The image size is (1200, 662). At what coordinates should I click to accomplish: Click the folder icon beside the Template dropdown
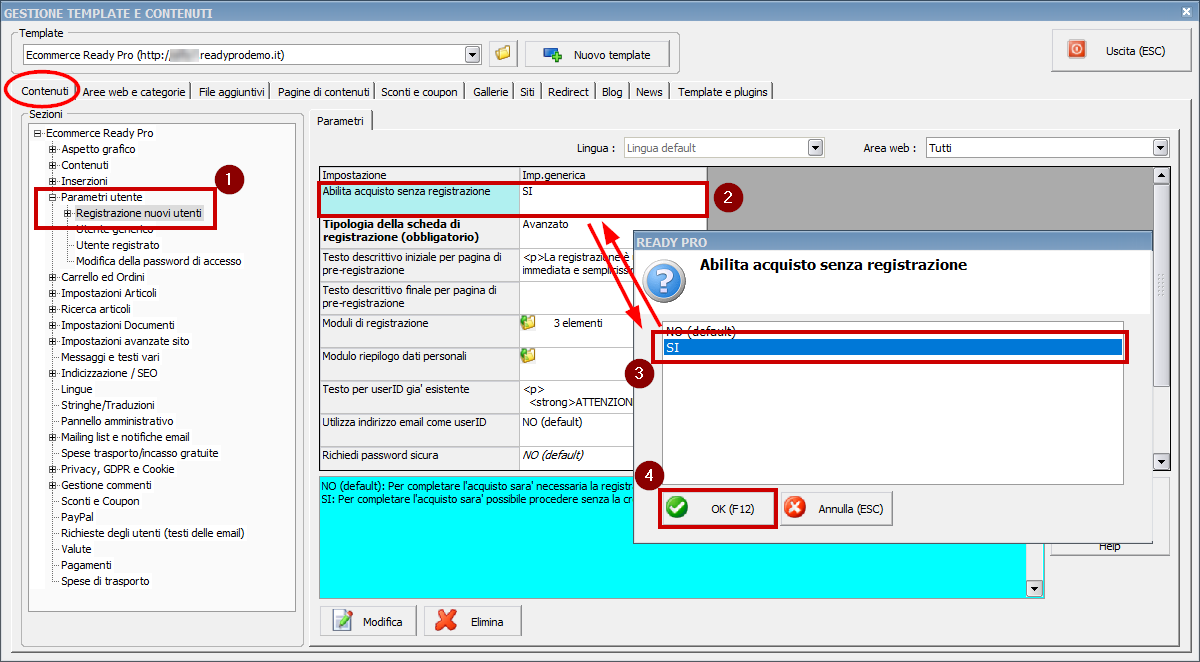[x=502, y=53]
